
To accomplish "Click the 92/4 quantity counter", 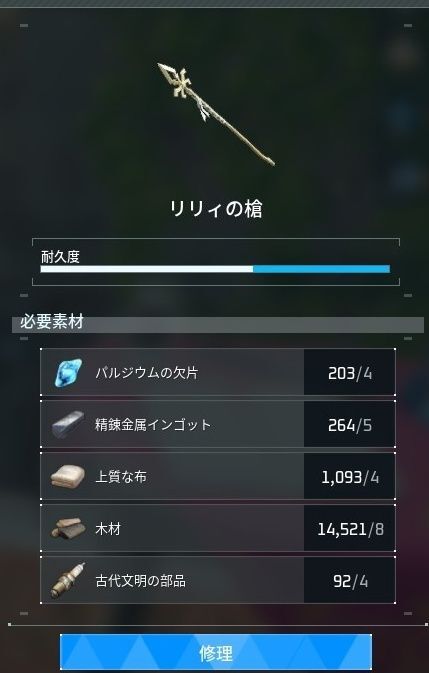I will click(350, 581).
